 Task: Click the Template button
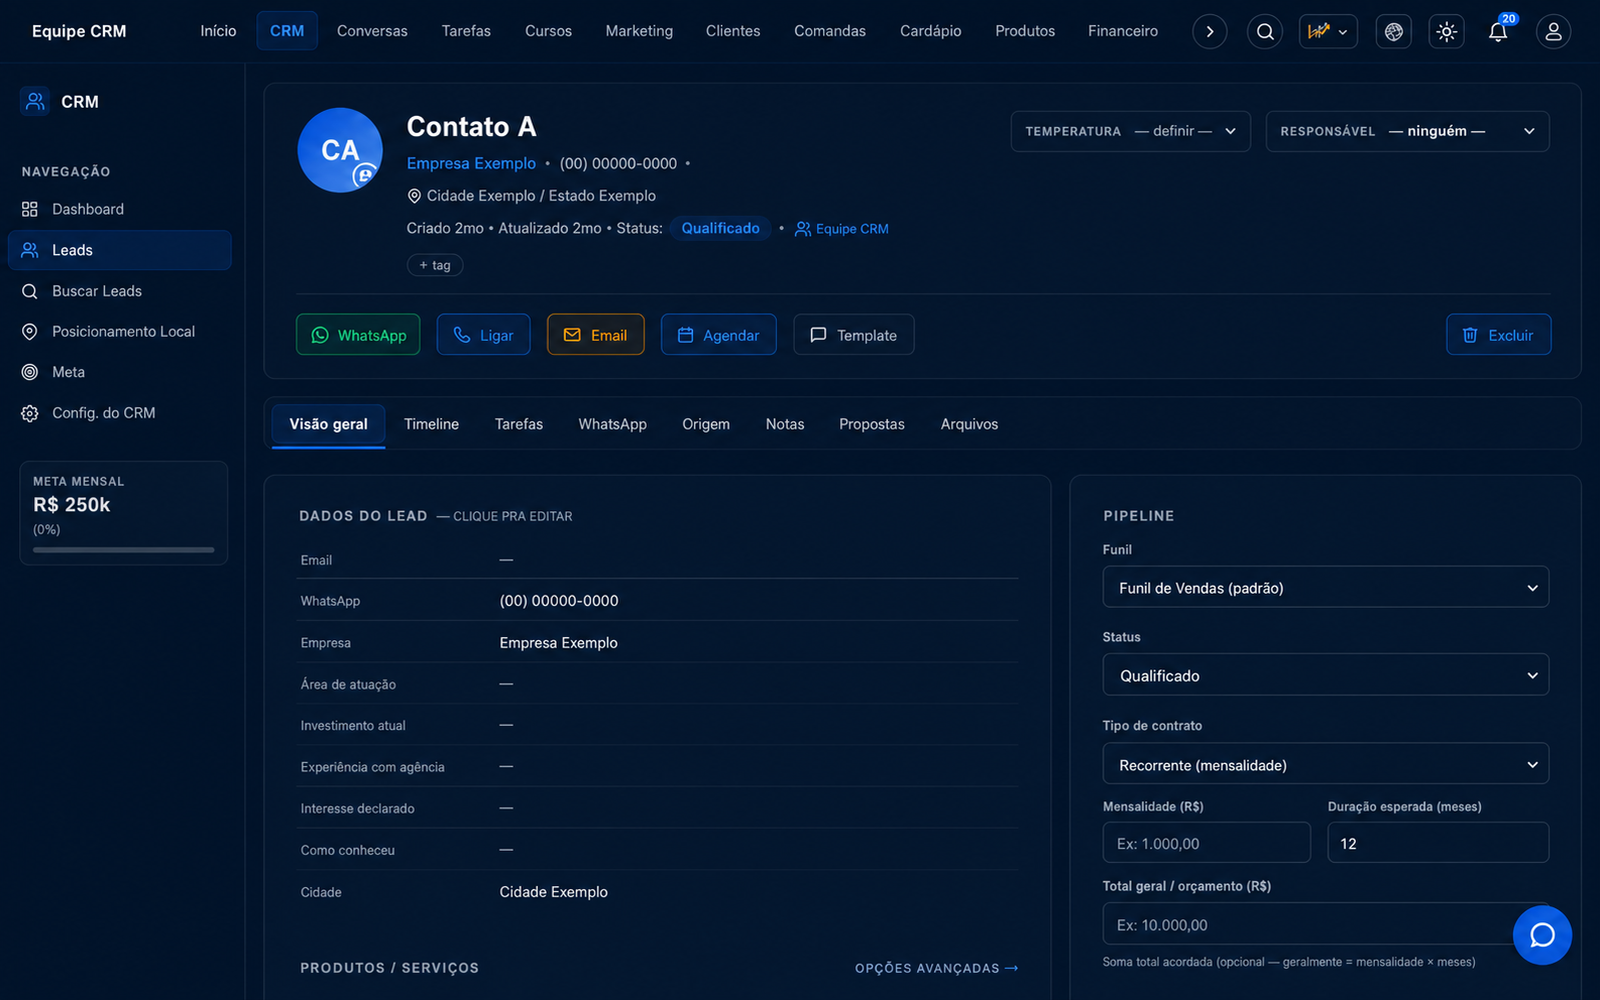coord(854,335)
